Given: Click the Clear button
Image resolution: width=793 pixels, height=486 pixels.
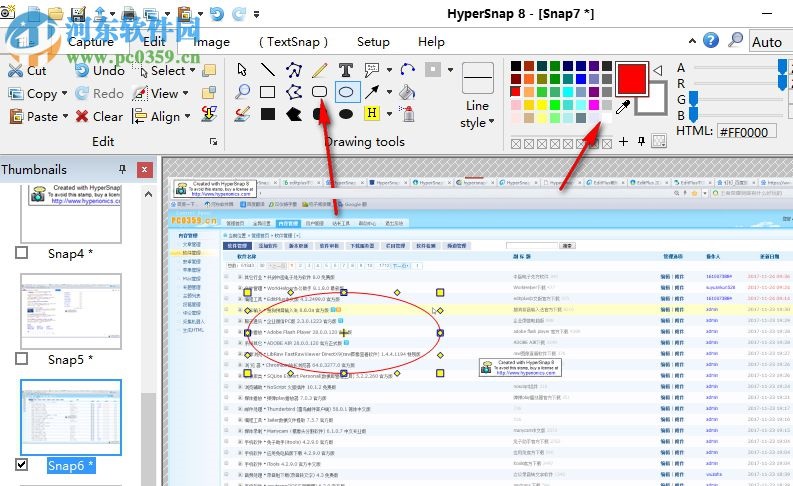Looking at the screenshot, I should click(x=100, y=116).
